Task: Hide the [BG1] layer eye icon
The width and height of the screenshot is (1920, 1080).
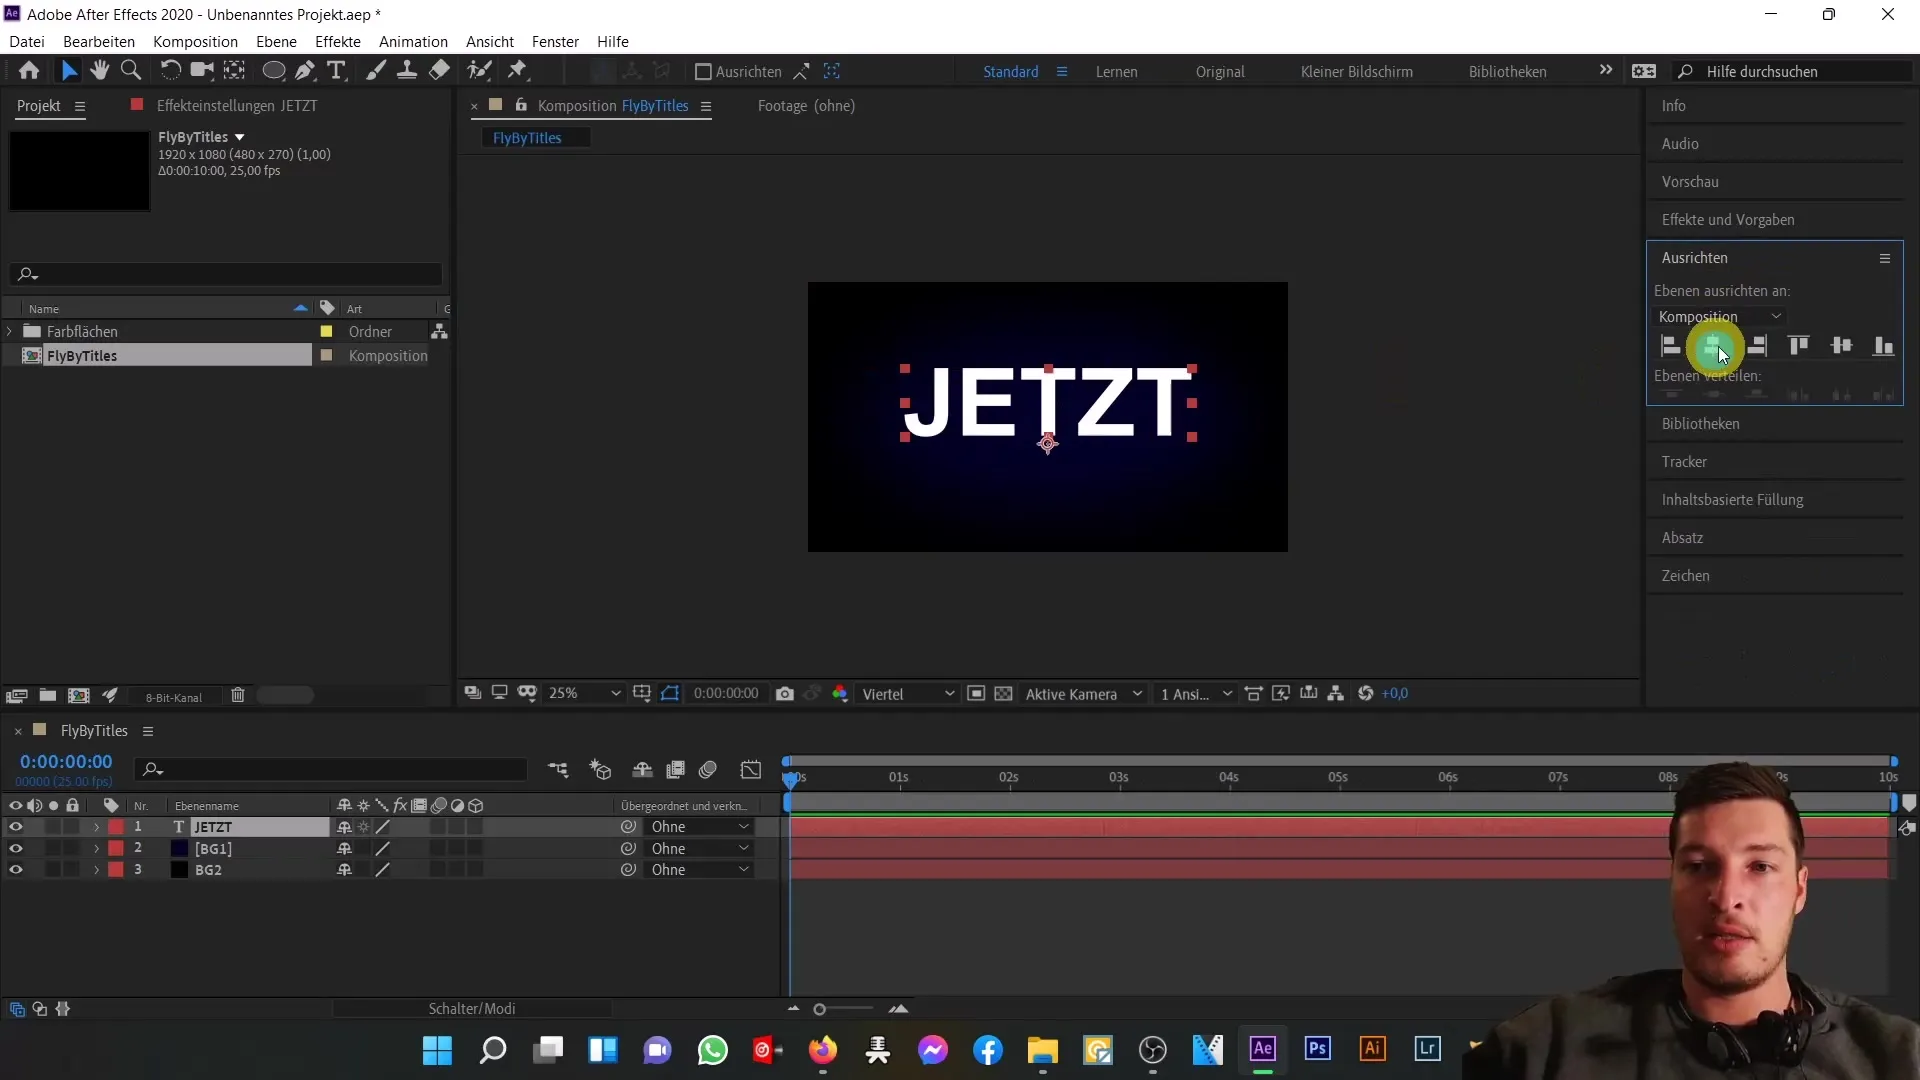Action: click(x=15, y=848)
